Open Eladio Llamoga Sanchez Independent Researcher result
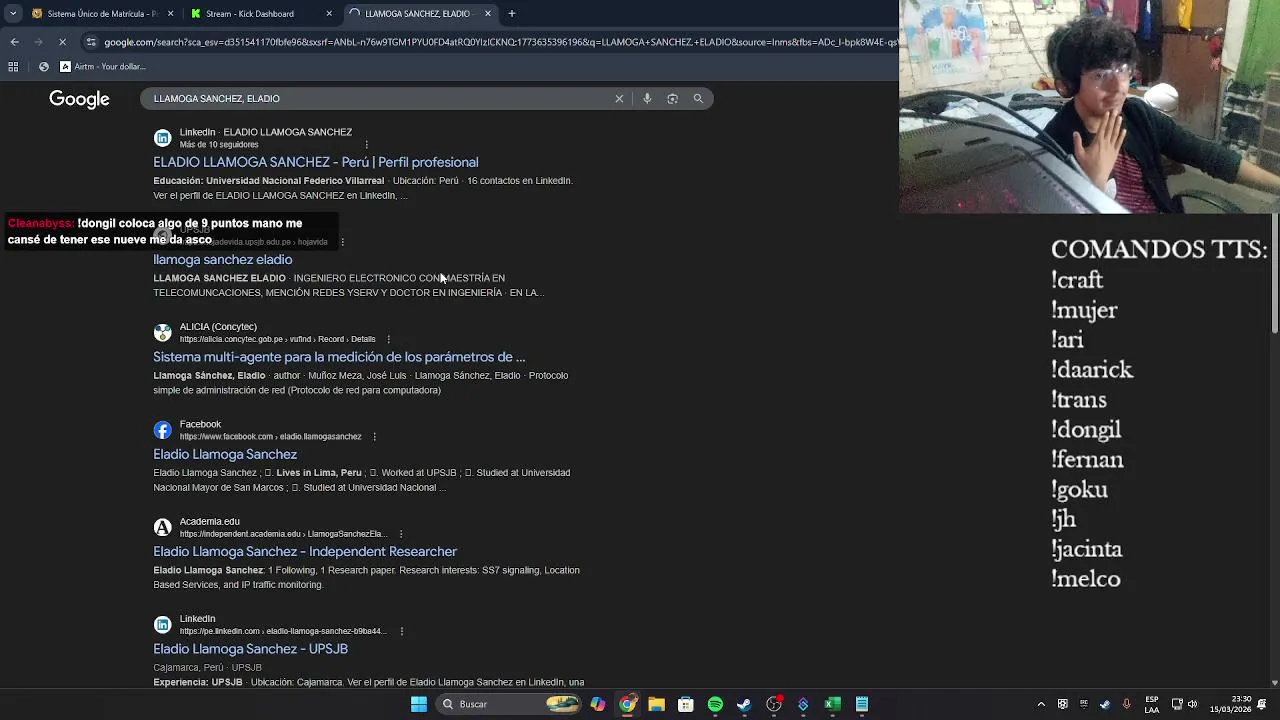 pos(305,551)
